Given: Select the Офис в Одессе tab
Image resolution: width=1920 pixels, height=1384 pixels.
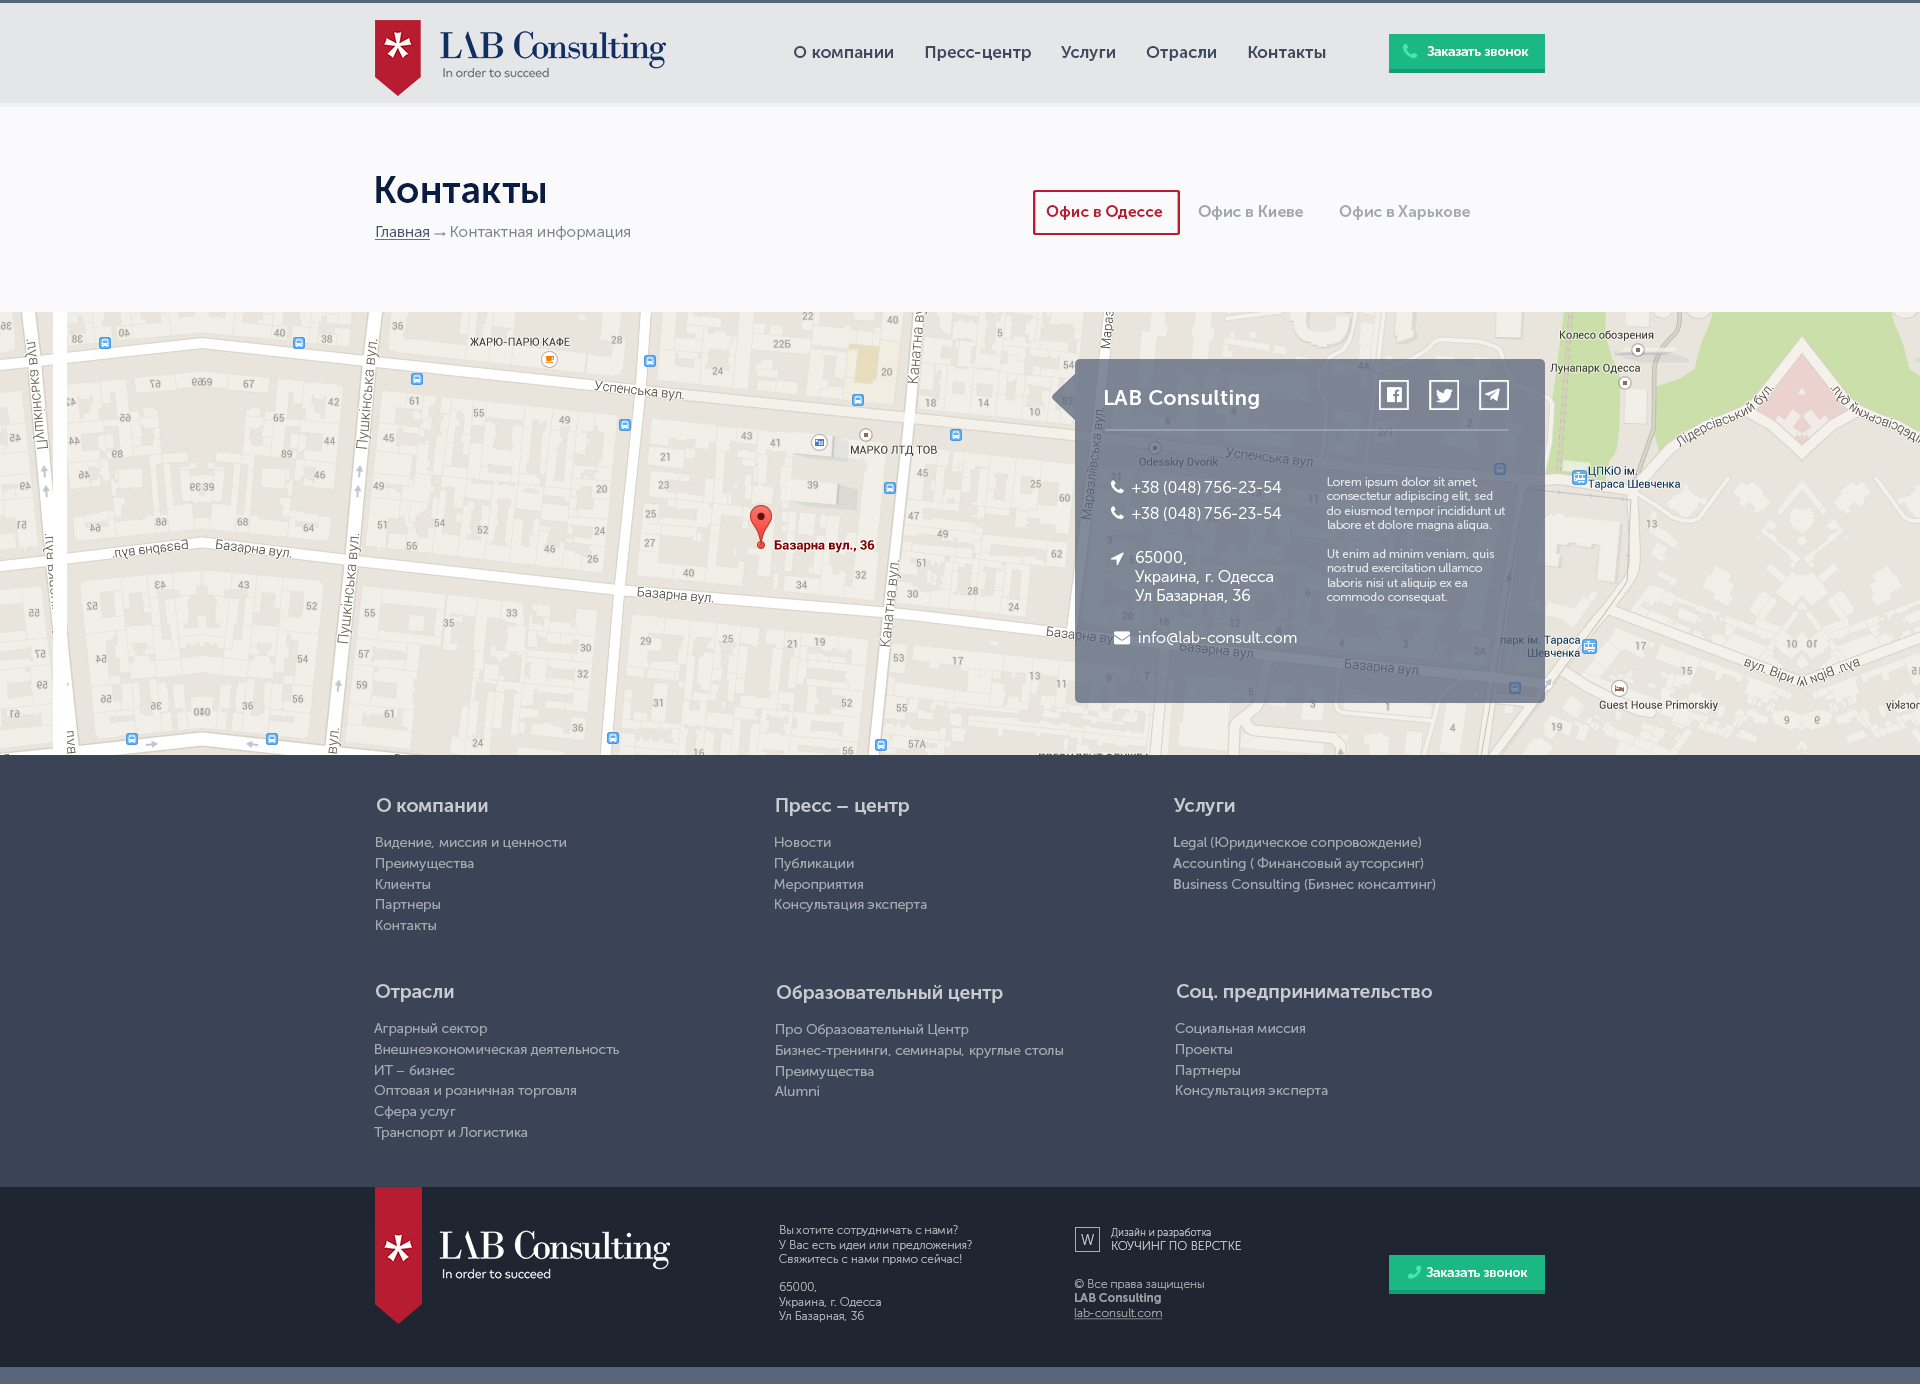Looking at the screenshot, I should point(1105,212).
